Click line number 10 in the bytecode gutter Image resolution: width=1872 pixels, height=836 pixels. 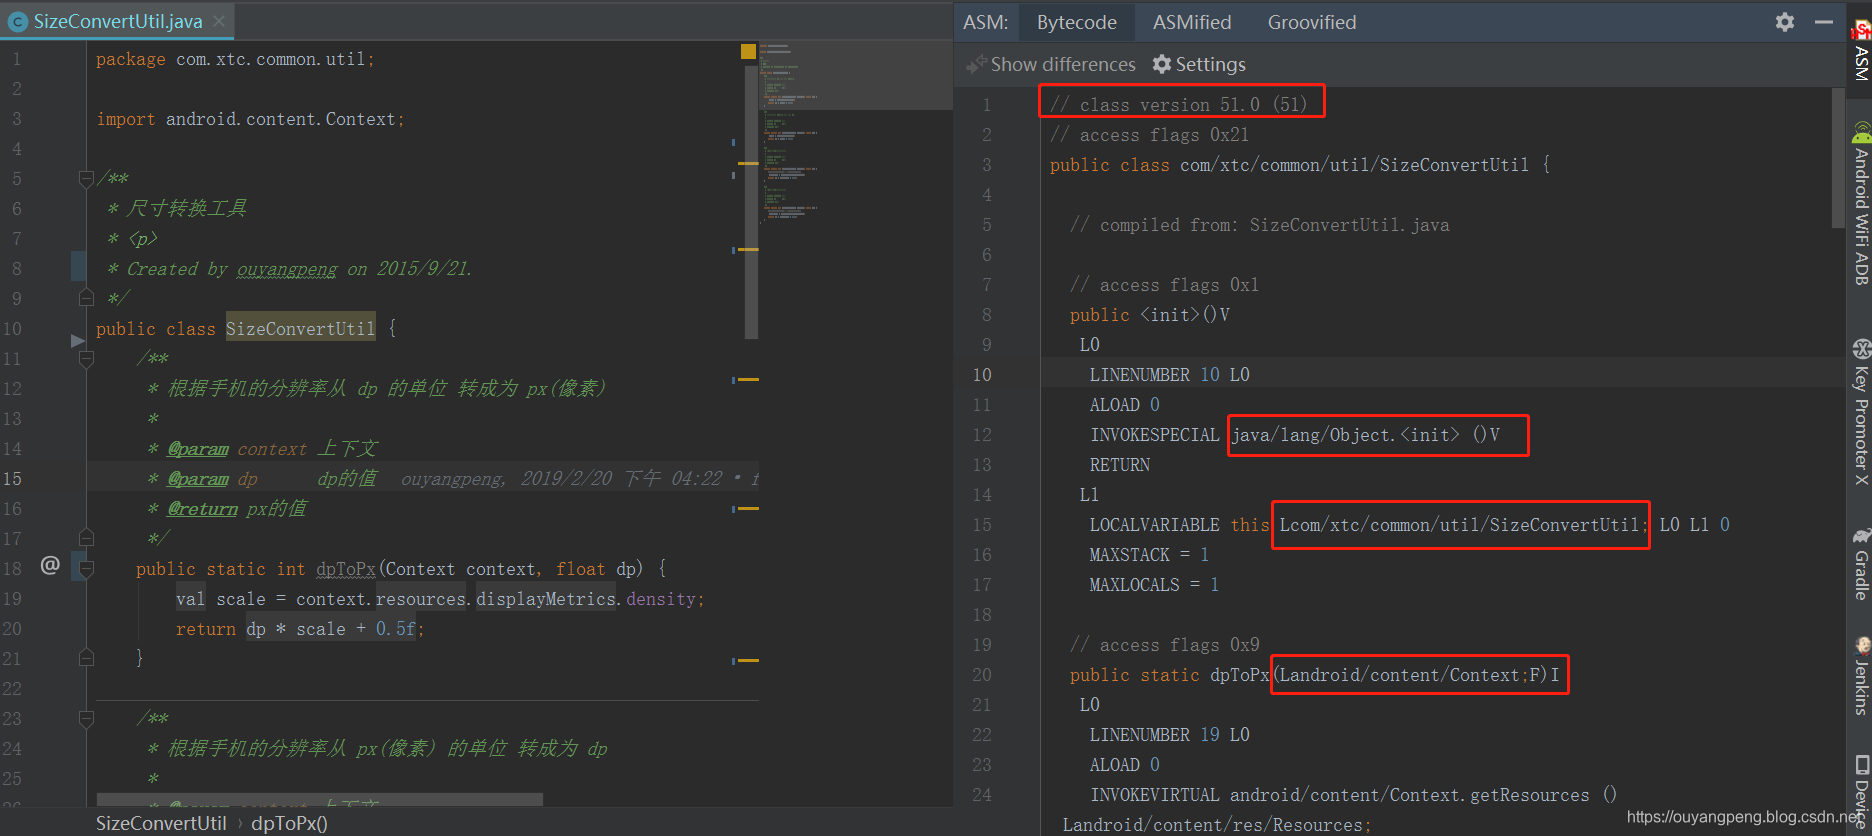tap(982, 374)
